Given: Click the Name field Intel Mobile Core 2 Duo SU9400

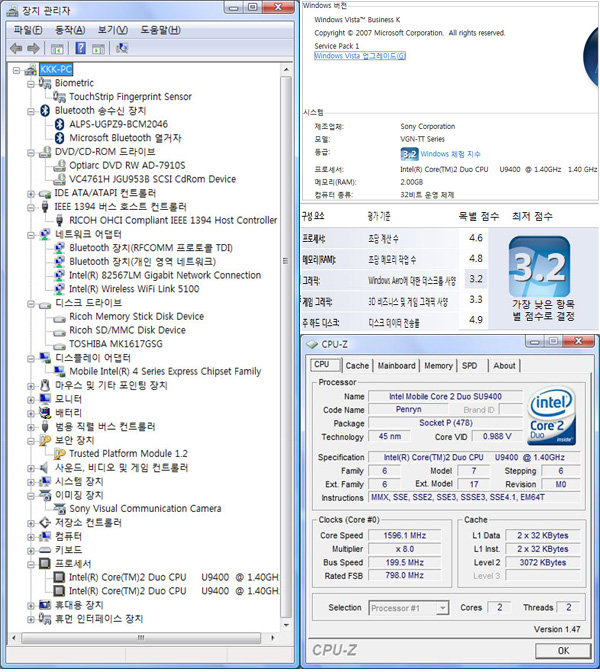Looking at the screenshot, I should coord(445,396).
